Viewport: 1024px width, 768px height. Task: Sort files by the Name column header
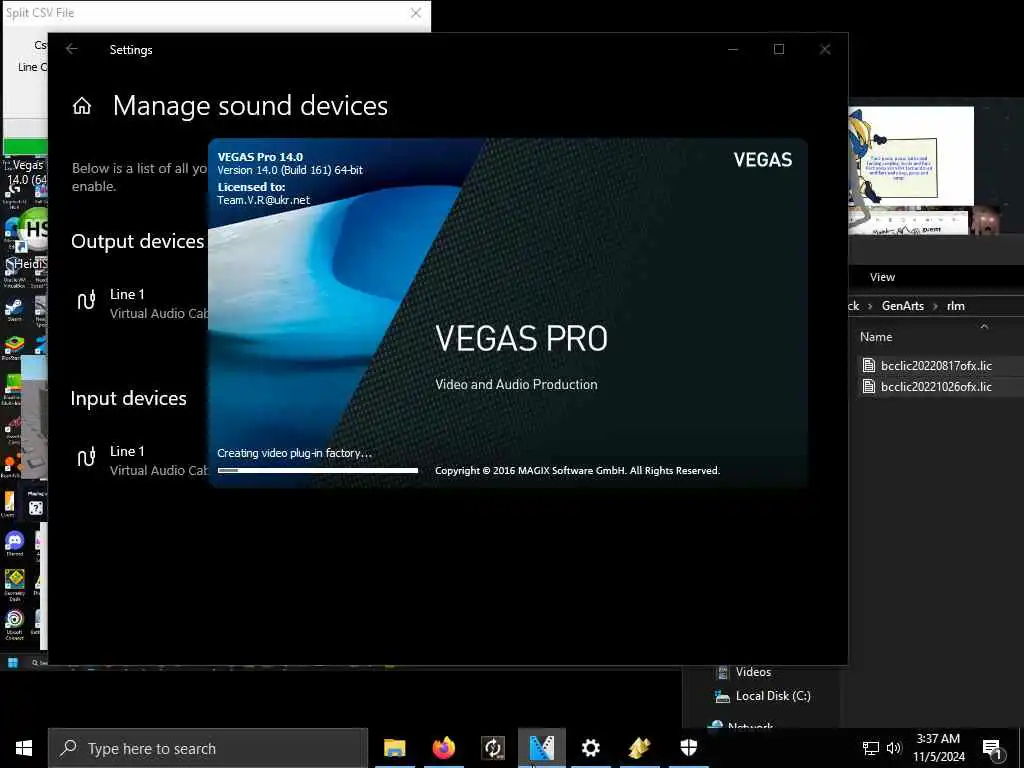click(x=876, y=337)
